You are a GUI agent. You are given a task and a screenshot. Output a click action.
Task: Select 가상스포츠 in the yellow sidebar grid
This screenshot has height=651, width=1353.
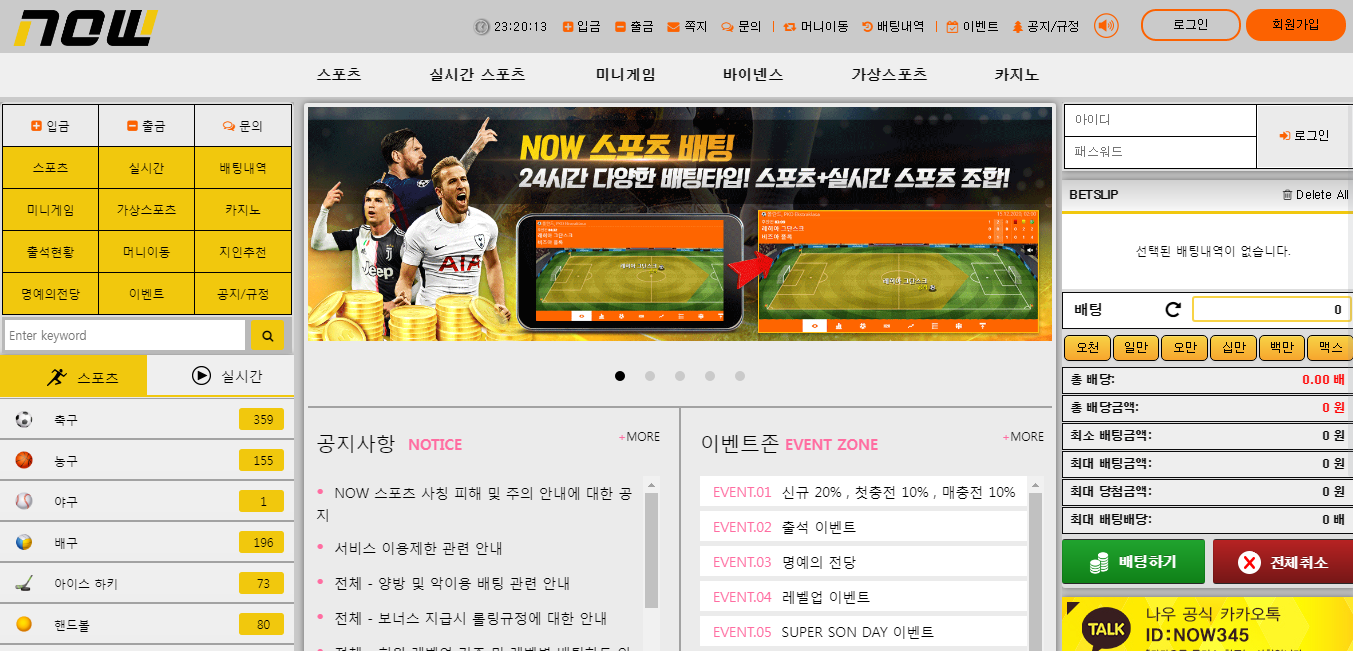tap(146, 210)
